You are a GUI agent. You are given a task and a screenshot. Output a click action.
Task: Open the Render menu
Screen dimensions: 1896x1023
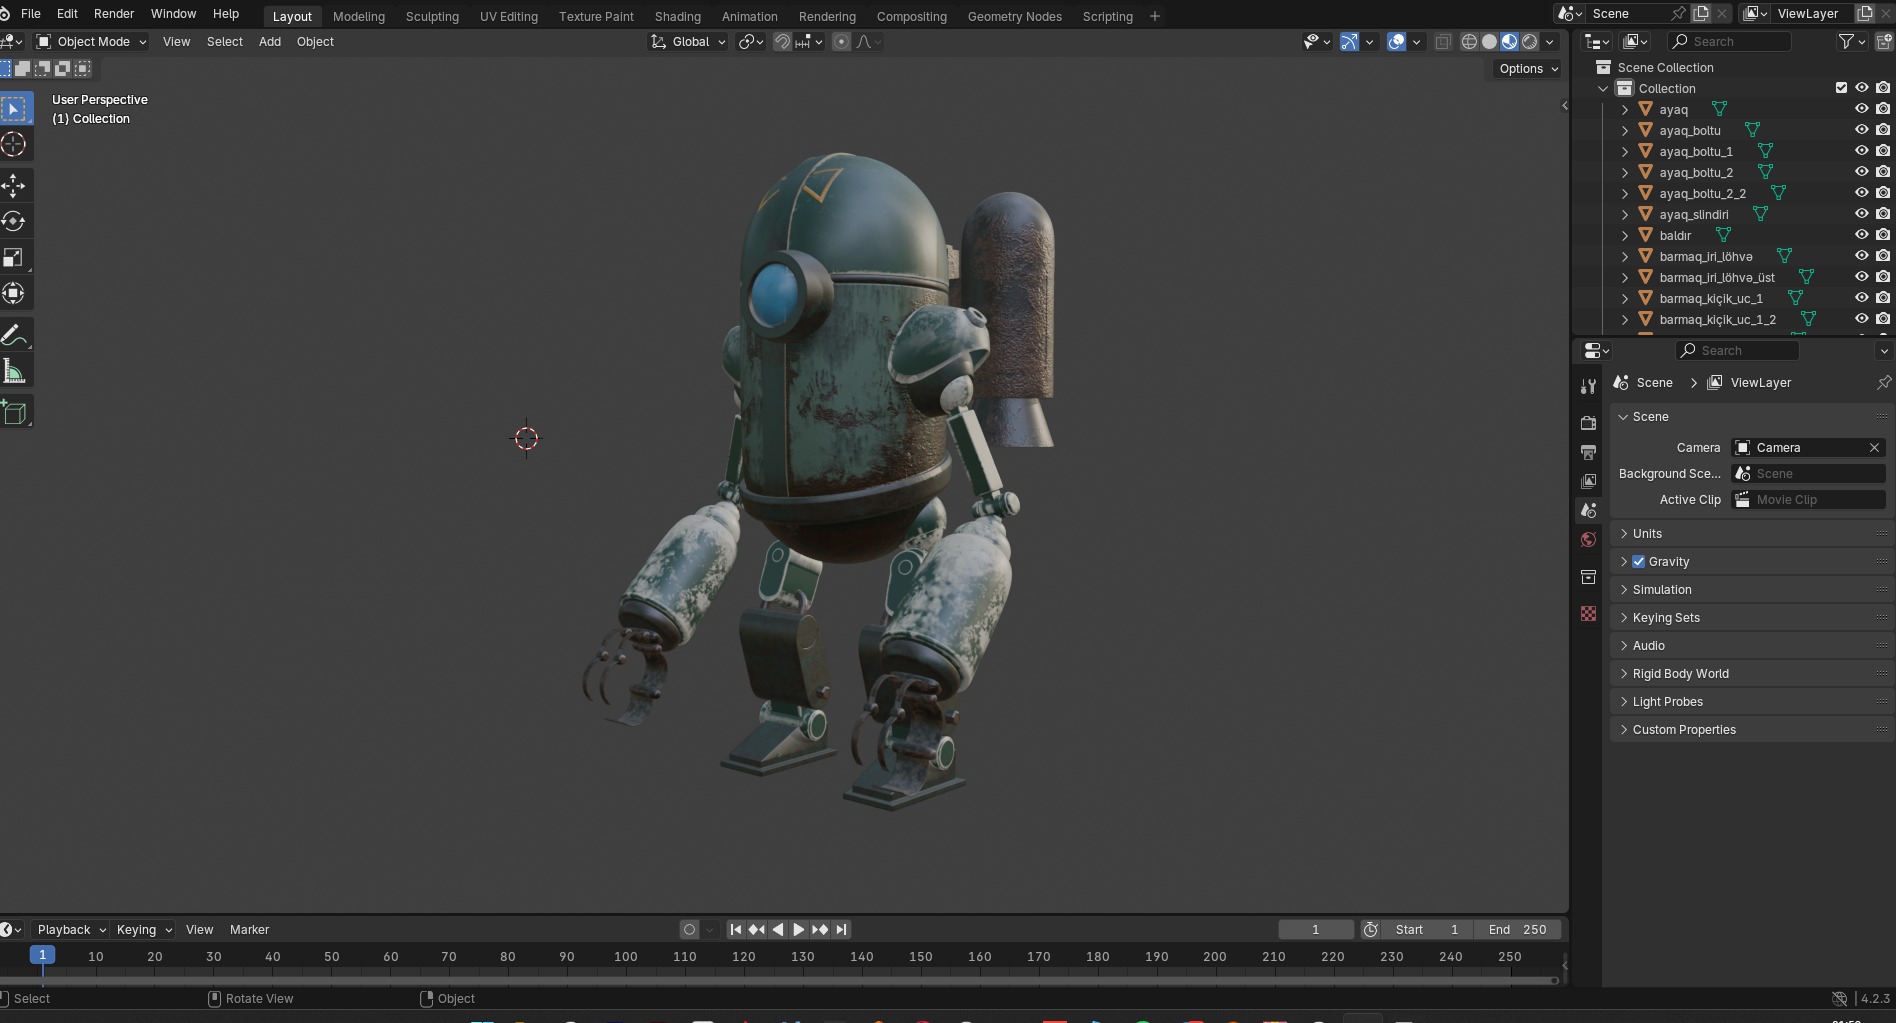click(x=114, y=13)
